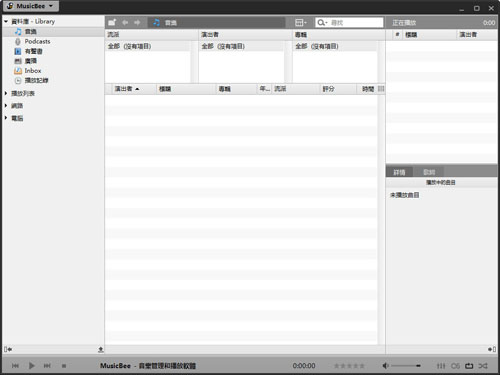The image size is (500, 375).
Task: Click the title column in Now Playing list
Action: tap(429, 35)
